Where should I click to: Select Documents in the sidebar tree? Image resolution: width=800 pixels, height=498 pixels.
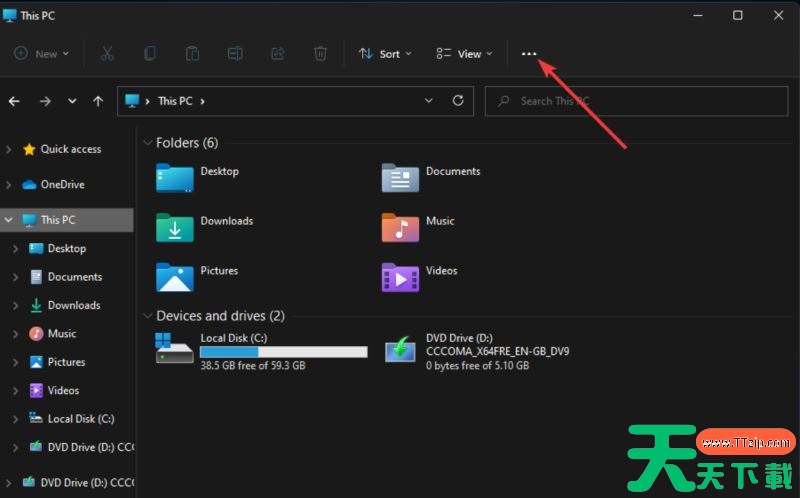point(74,277)
